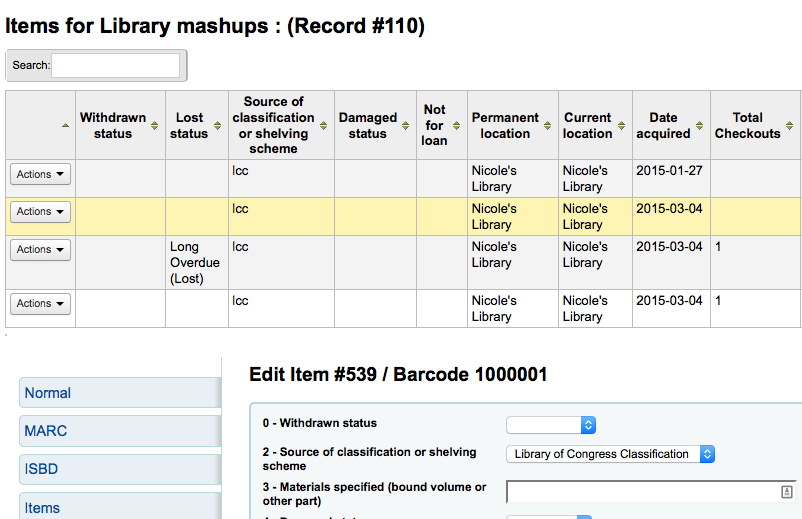
Task: Sort by Damaged status column arrows
Action: 406,125
